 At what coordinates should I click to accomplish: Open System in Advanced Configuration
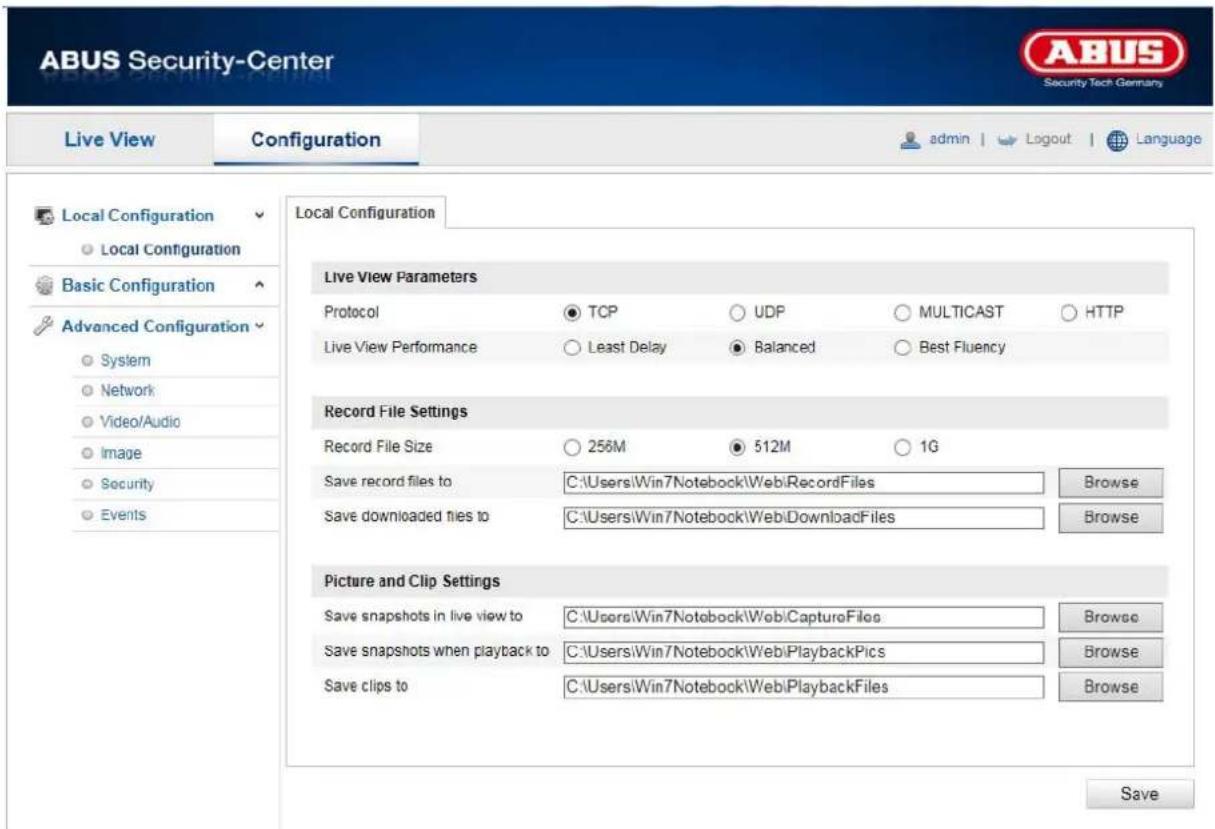[x=125, y=360]
